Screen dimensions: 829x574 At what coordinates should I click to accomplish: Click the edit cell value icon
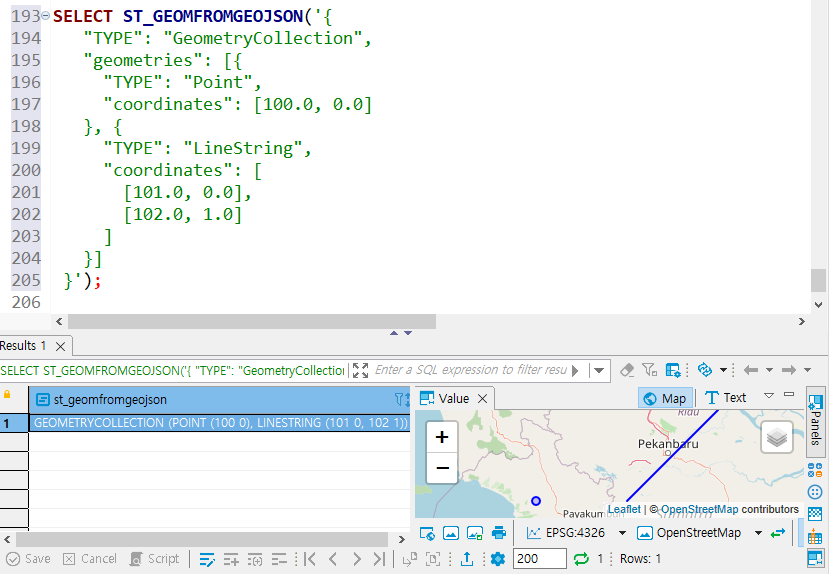click(x=207, y=559)
